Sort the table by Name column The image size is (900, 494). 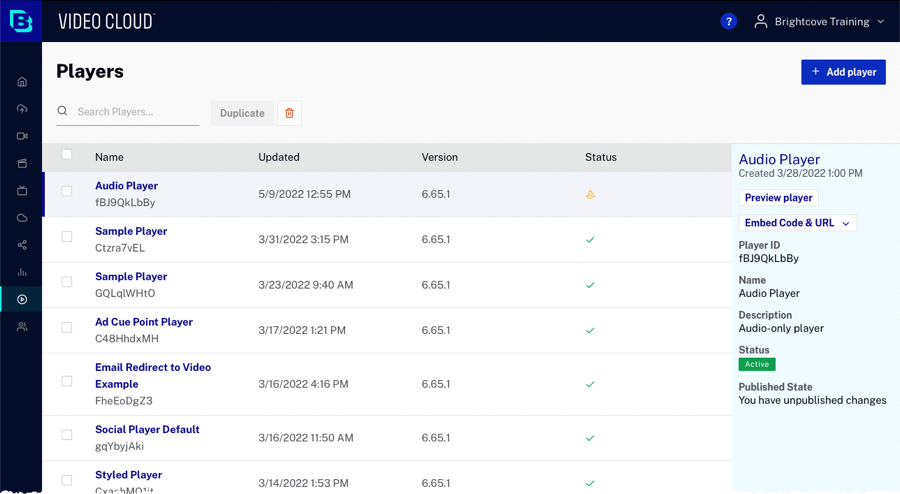[x=109, y=157]
